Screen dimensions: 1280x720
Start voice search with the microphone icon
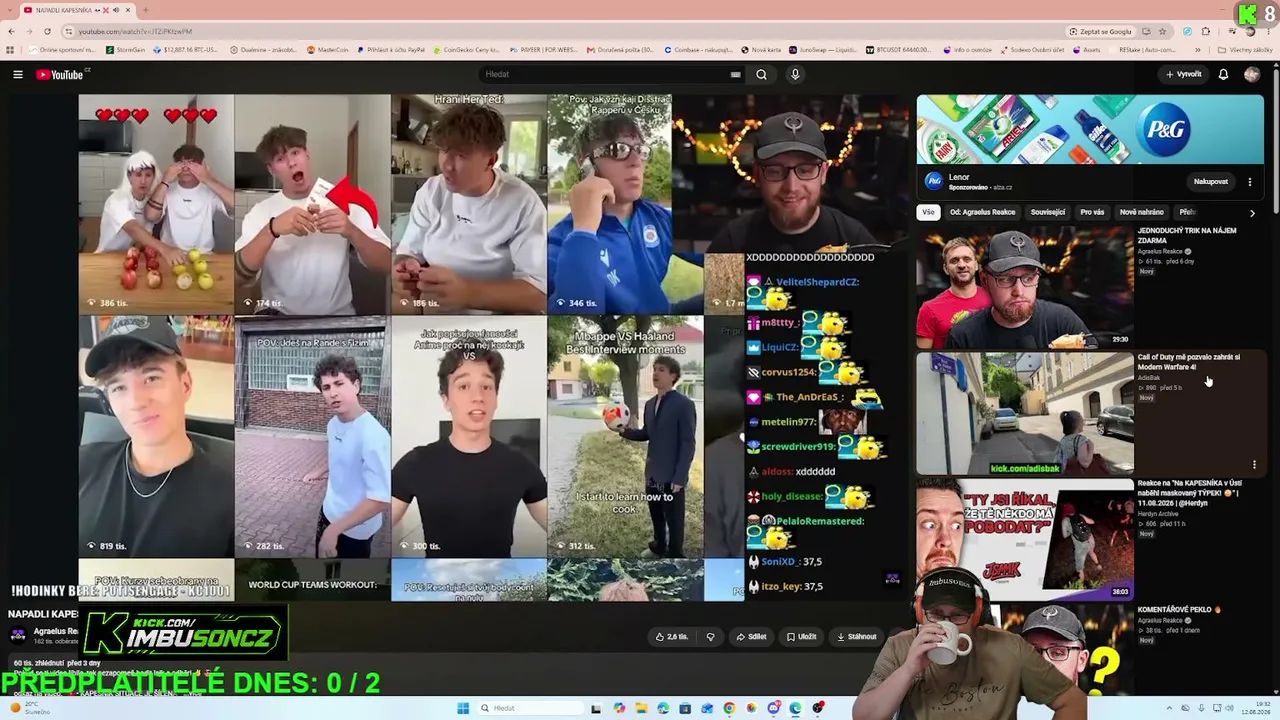(795, 75)
